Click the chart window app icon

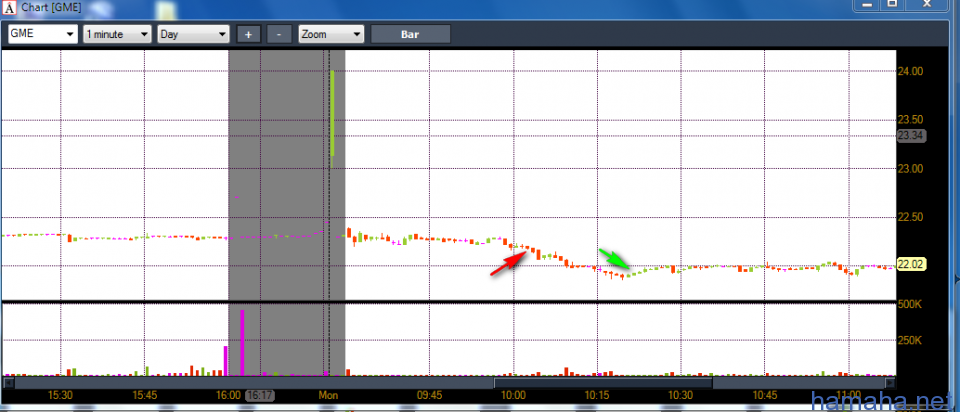coord(9,7)
